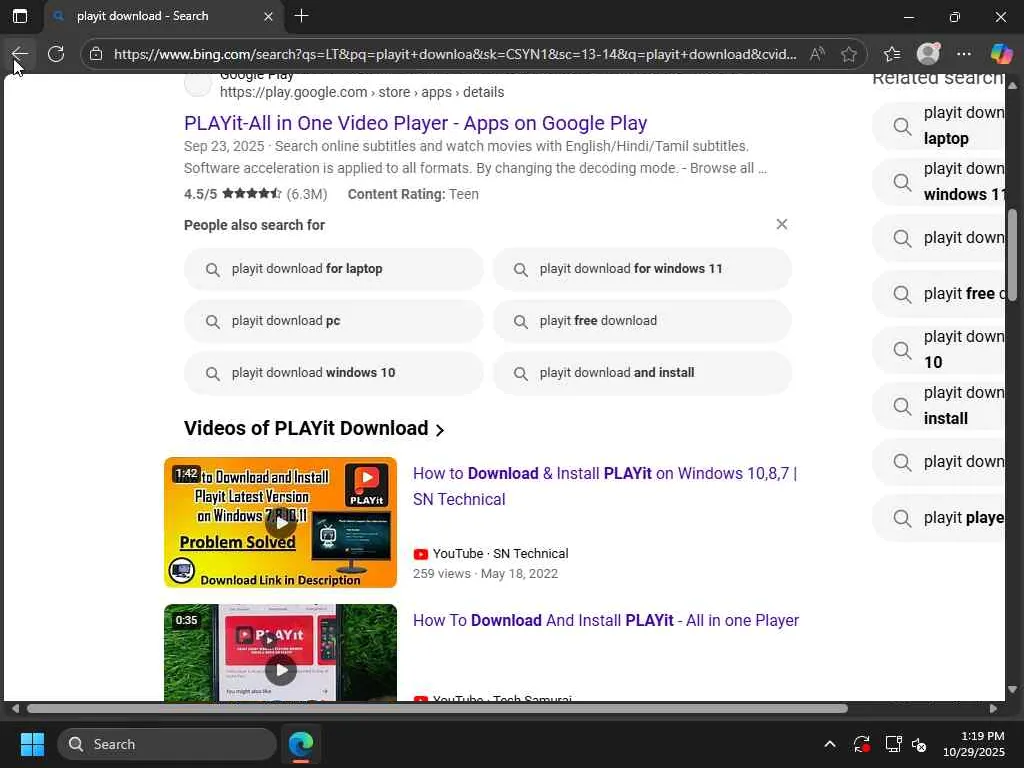The height and width of the screenshot is (768, 1024).
Task: Open the Copilot sidebar icon
Action: click(1001, 54)
